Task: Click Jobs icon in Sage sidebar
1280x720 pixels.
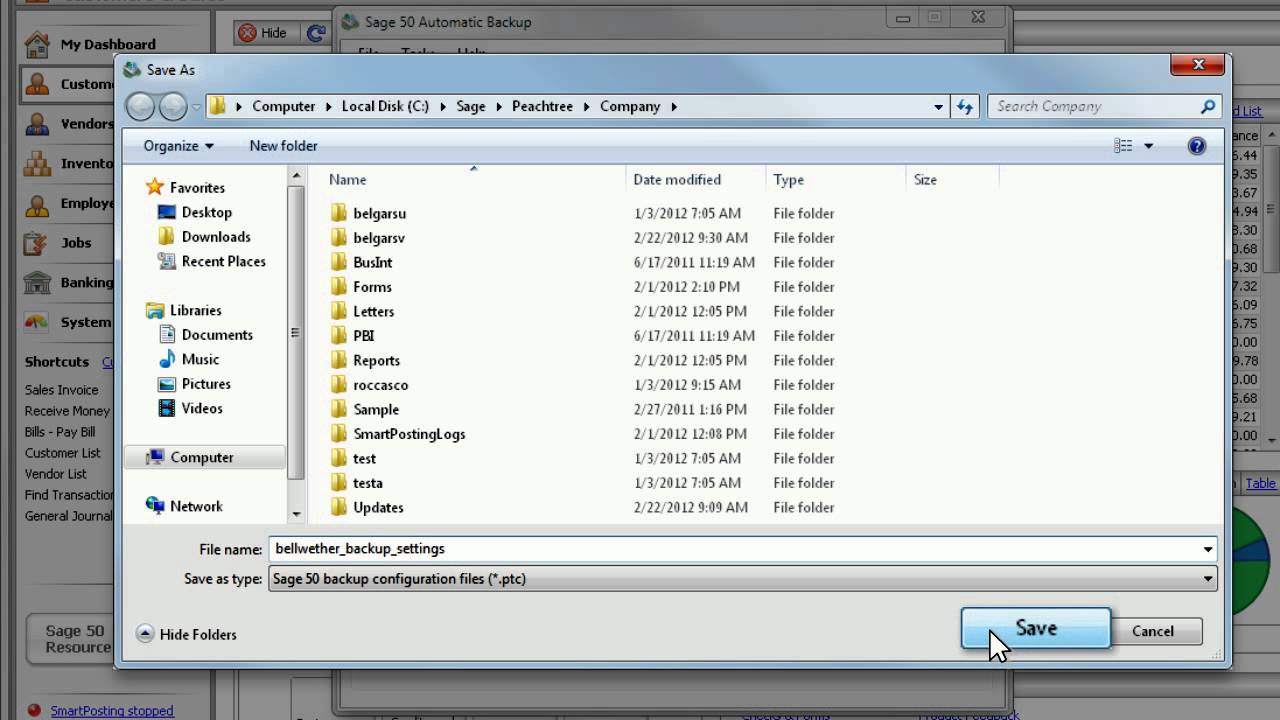Action: tap(37, 242)
